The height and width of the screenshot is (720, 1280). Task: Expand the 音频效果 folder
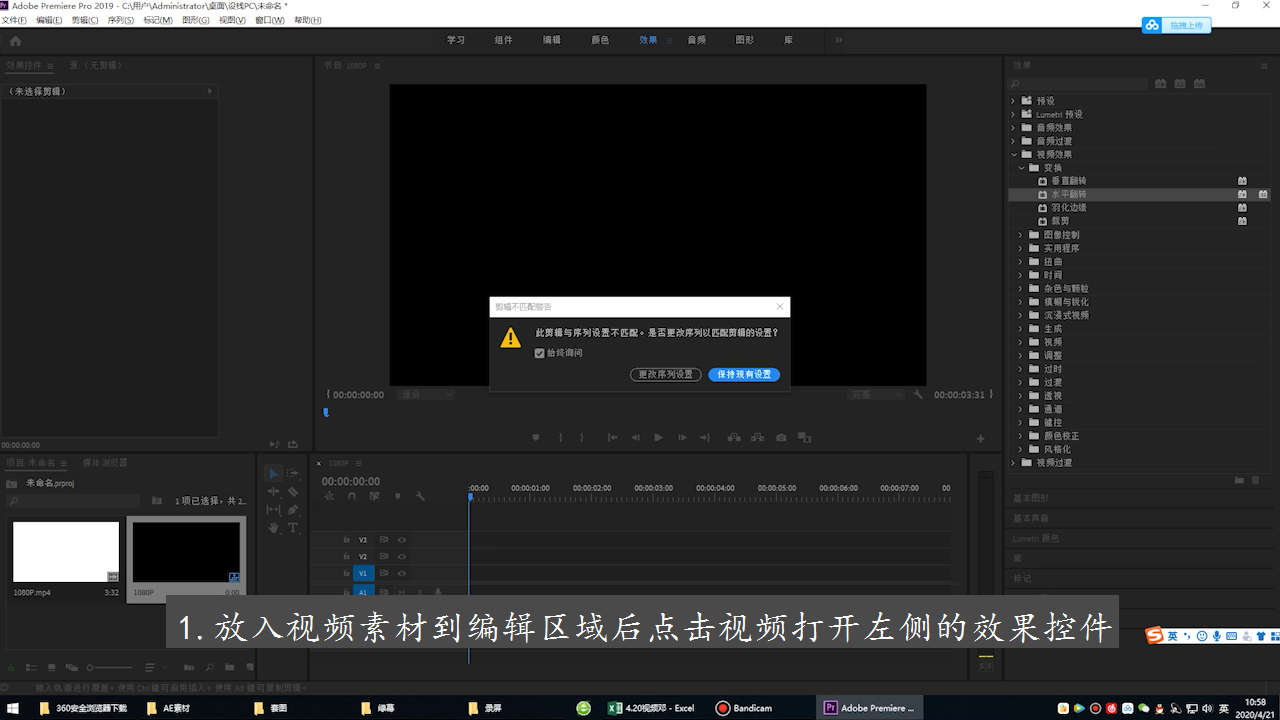click(1013, 128)
